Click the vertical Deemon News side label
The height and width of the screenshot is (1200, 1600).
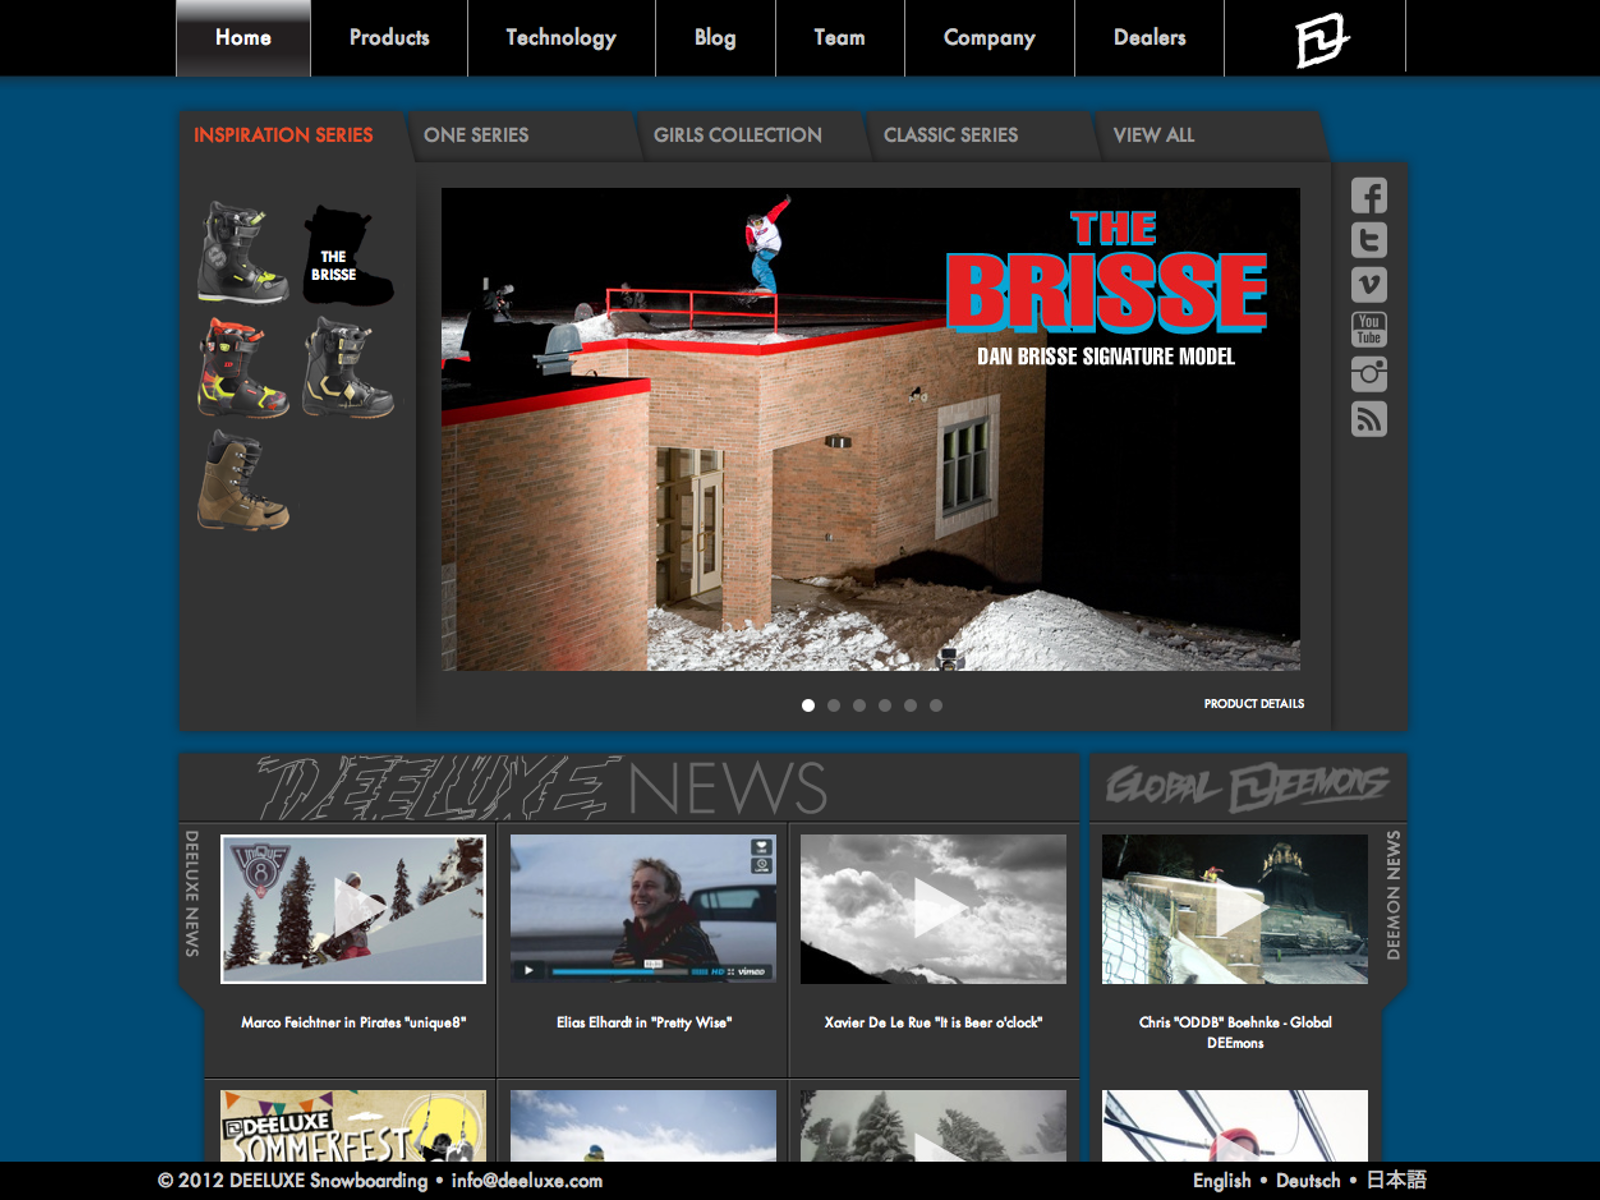1393,895
